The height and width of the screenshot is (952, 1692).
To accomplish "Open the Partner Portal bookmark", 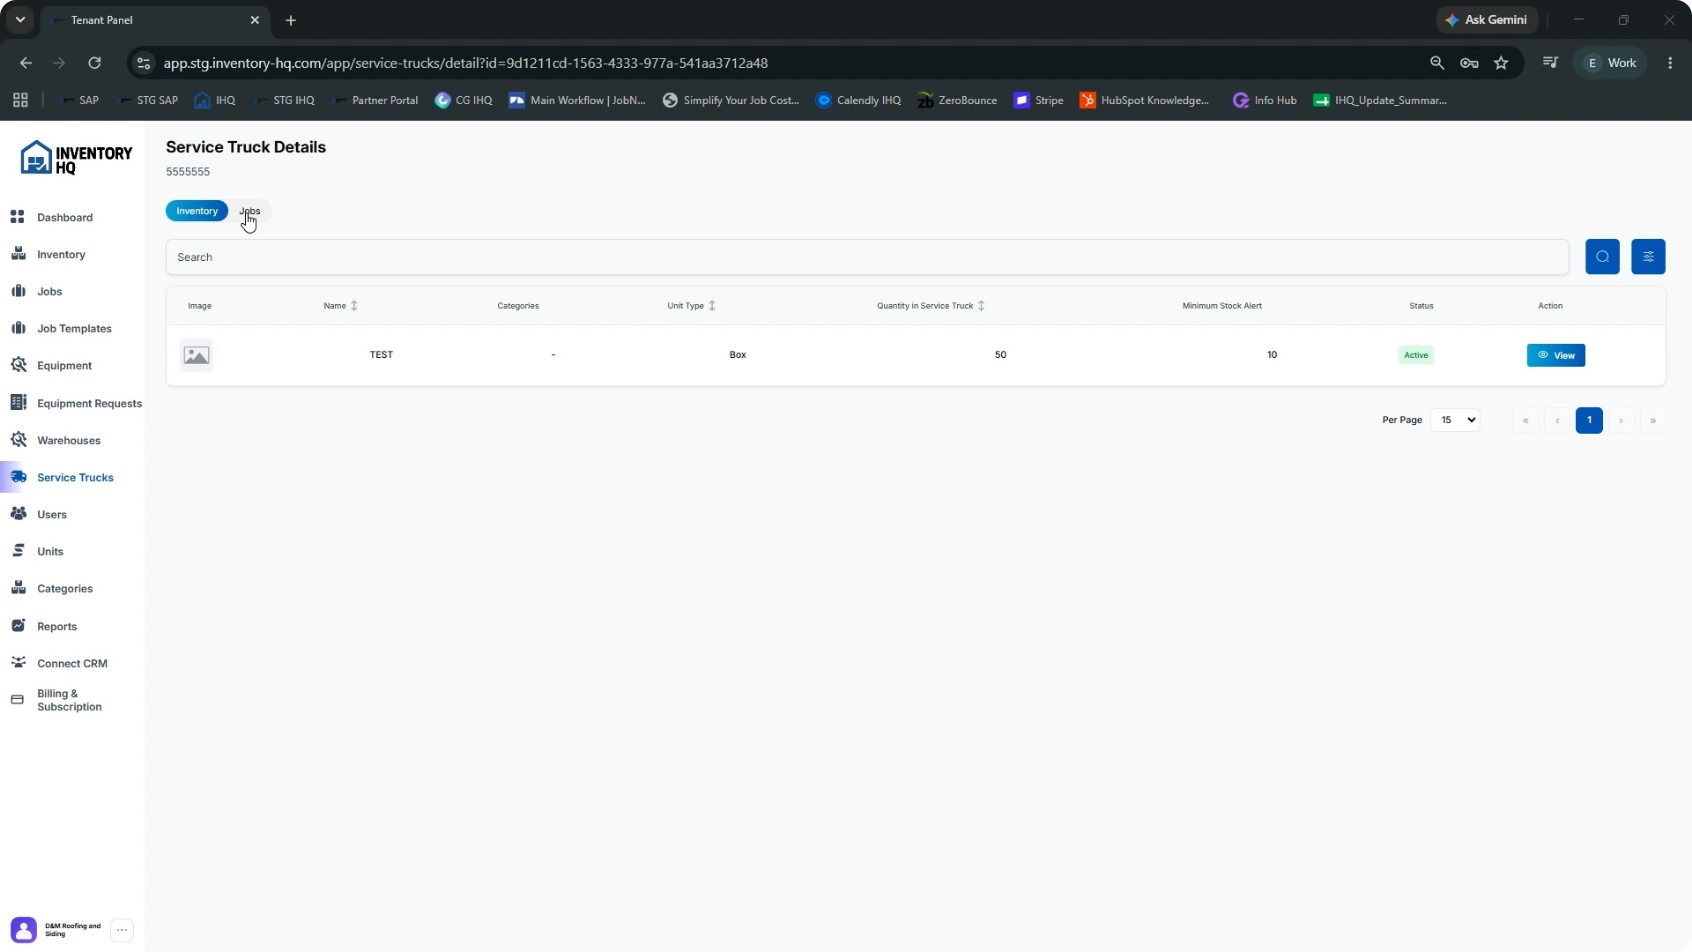I will [x=375, y=100].
